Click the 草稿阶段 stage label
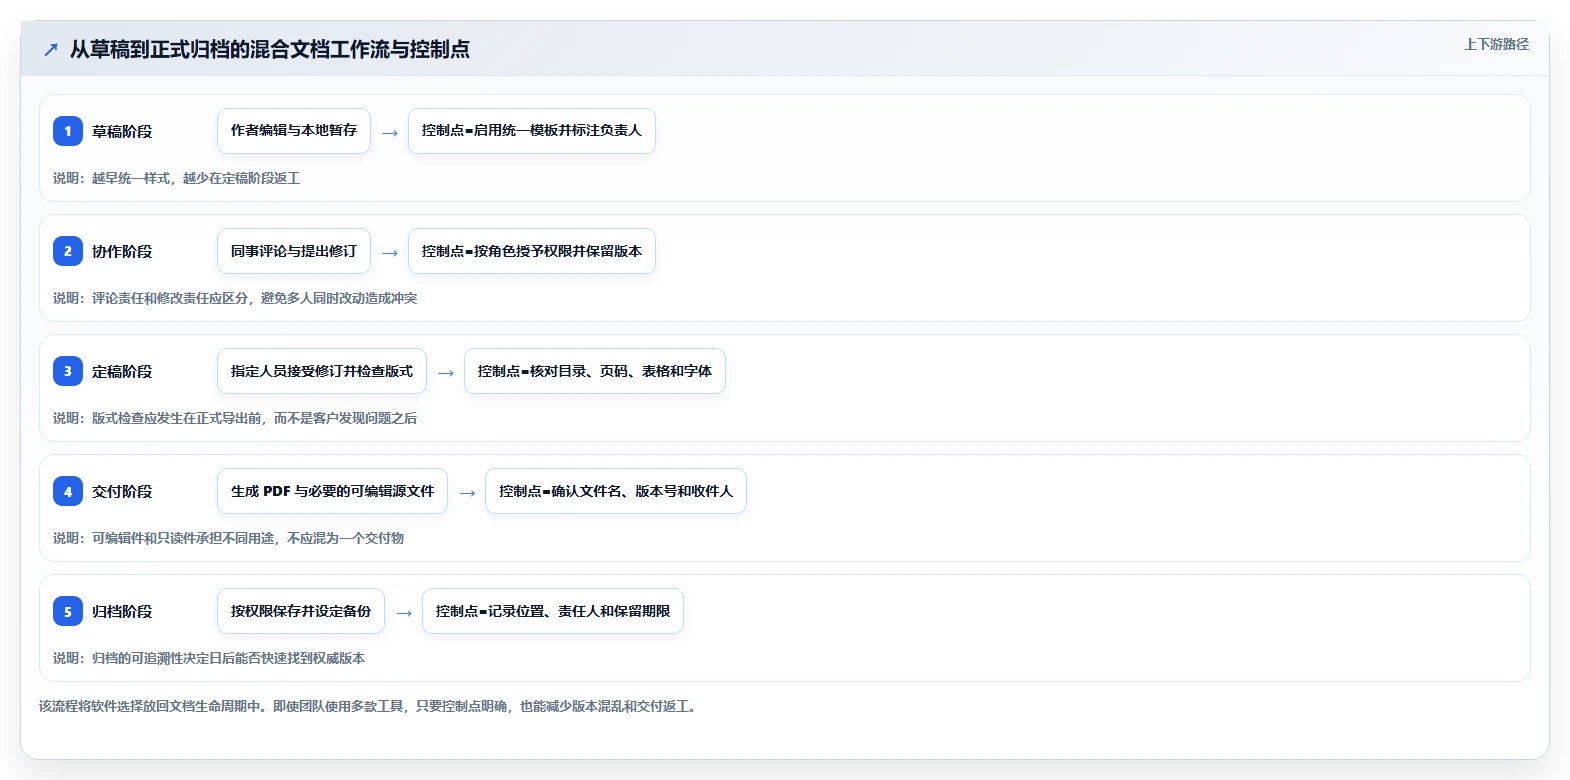 point(122,131)
